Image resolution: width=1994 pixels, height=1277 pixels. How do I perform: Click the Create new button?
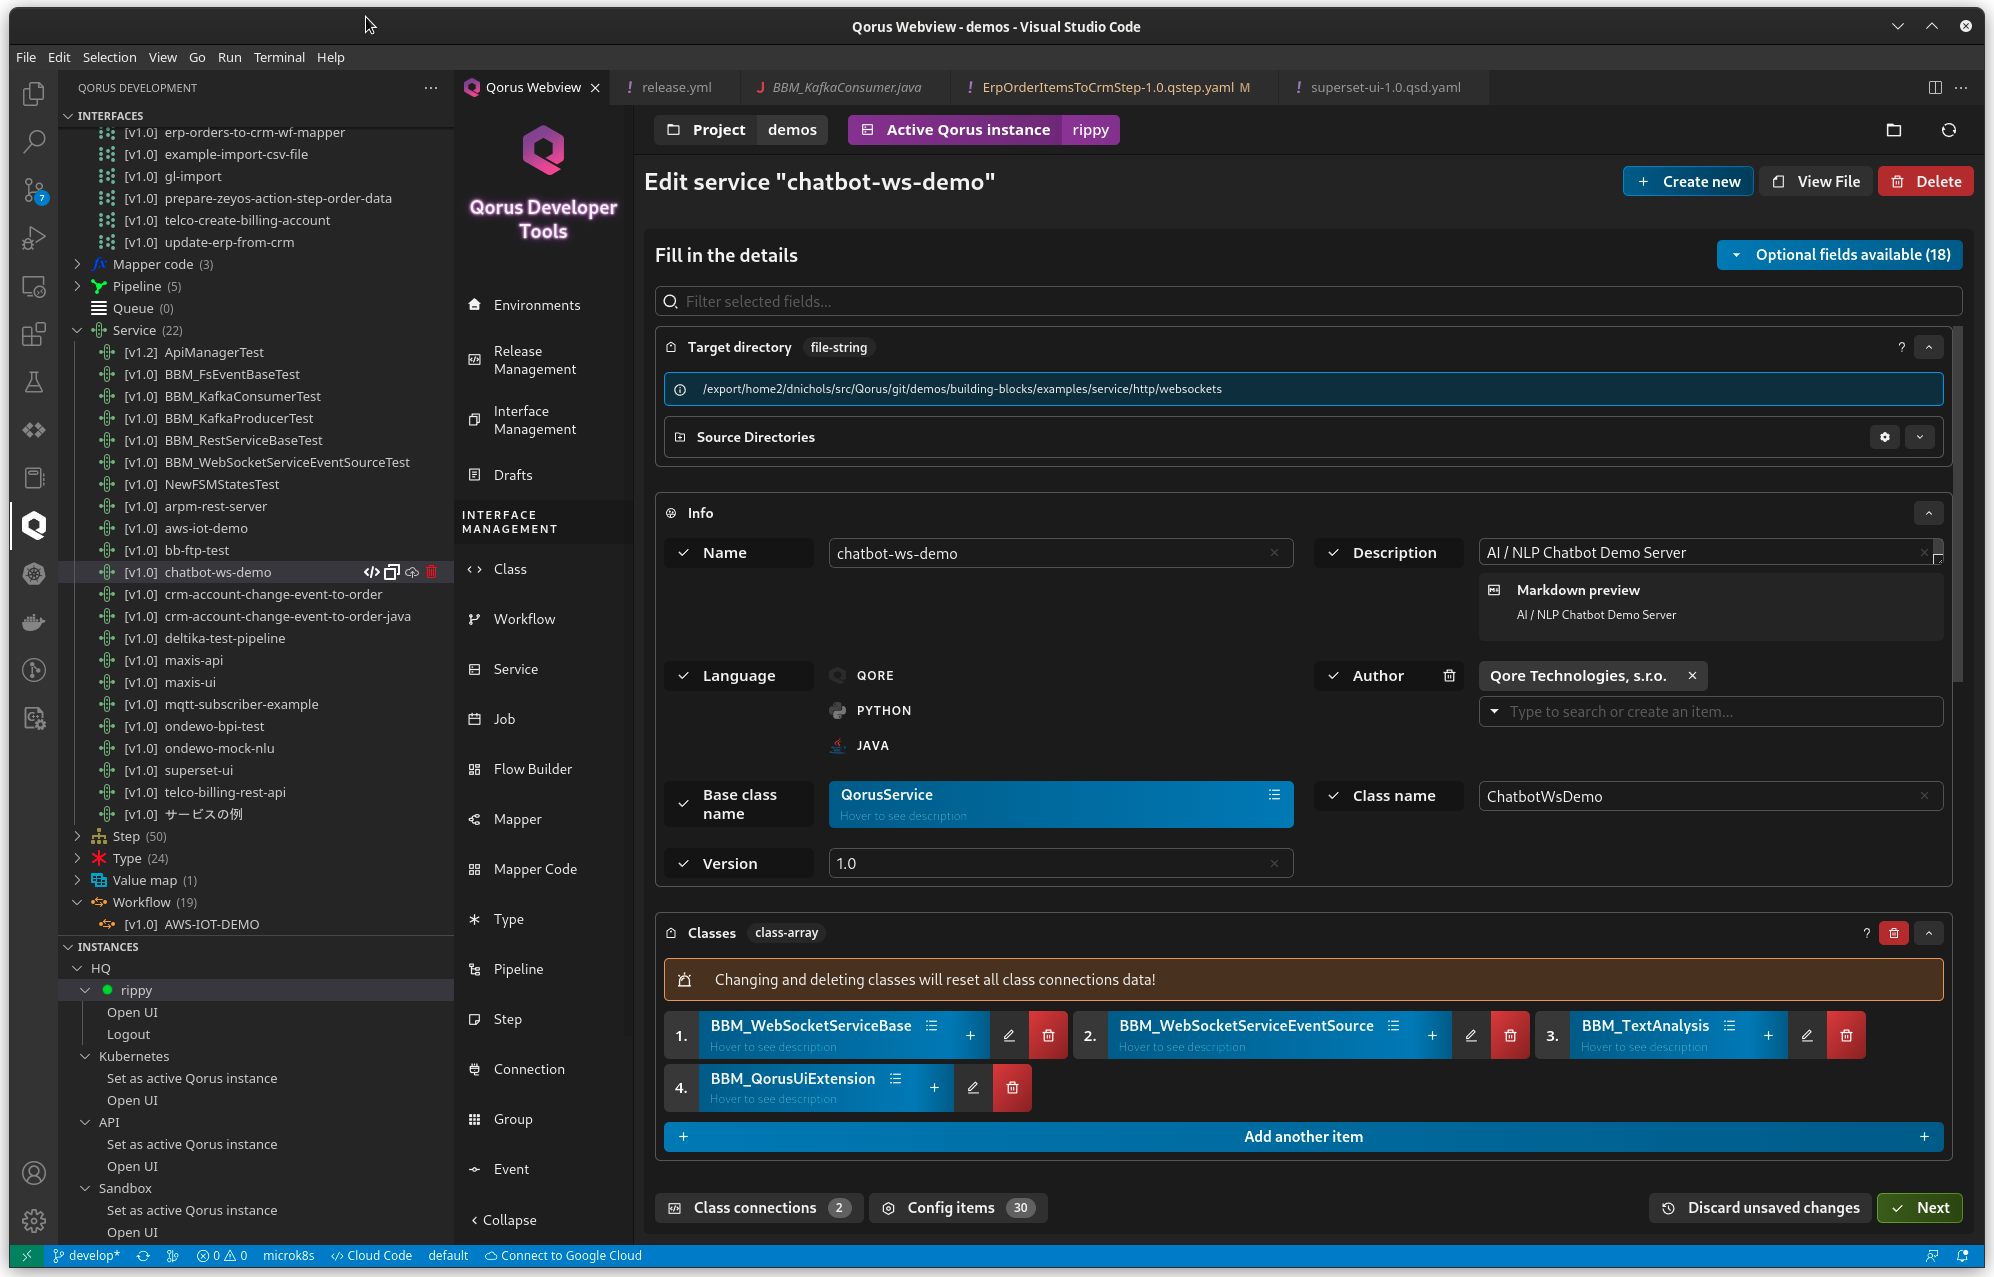(1688, 182)
